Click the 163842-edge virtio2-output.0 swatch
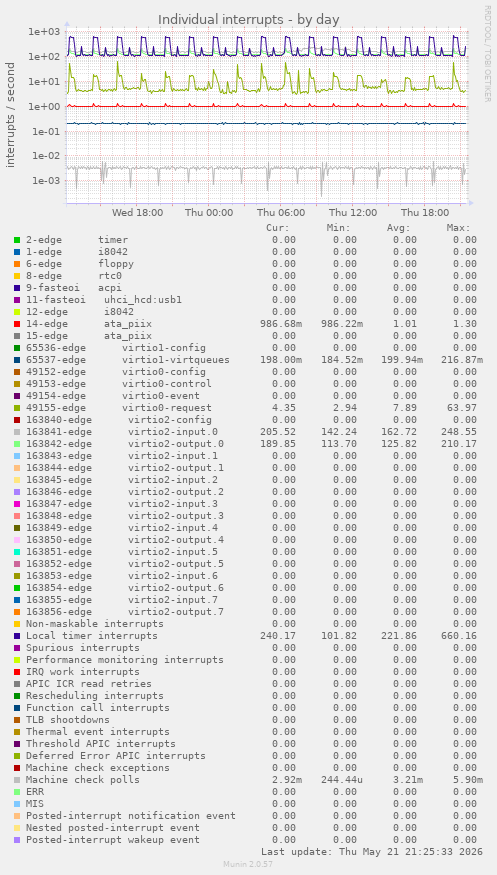Viewport: 497px width, 875px height. (x=17, y=444)
